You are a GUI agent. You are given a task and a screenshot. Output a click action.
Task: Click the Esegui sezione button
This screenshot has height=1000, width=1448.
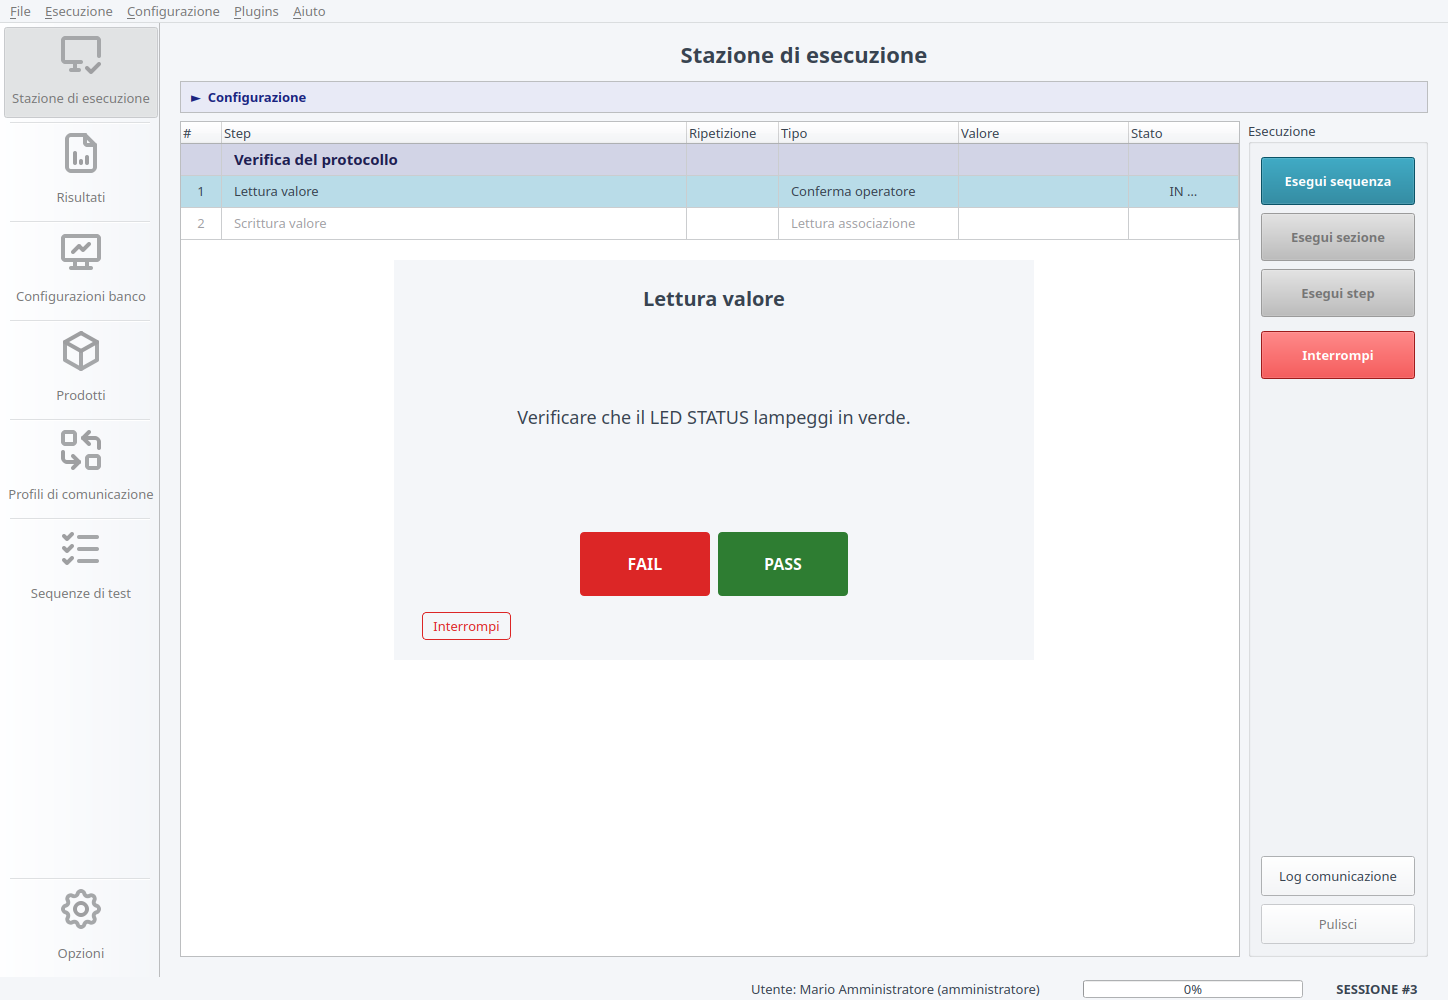[1338, 237]
